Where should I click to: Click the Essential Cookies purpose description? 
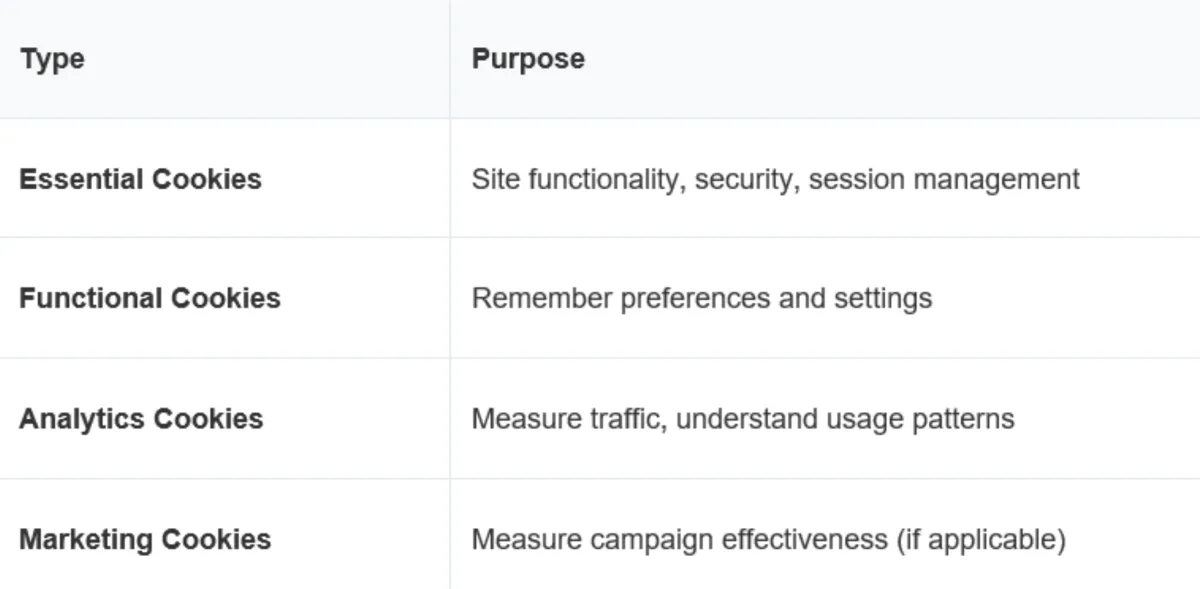[775, 179]
